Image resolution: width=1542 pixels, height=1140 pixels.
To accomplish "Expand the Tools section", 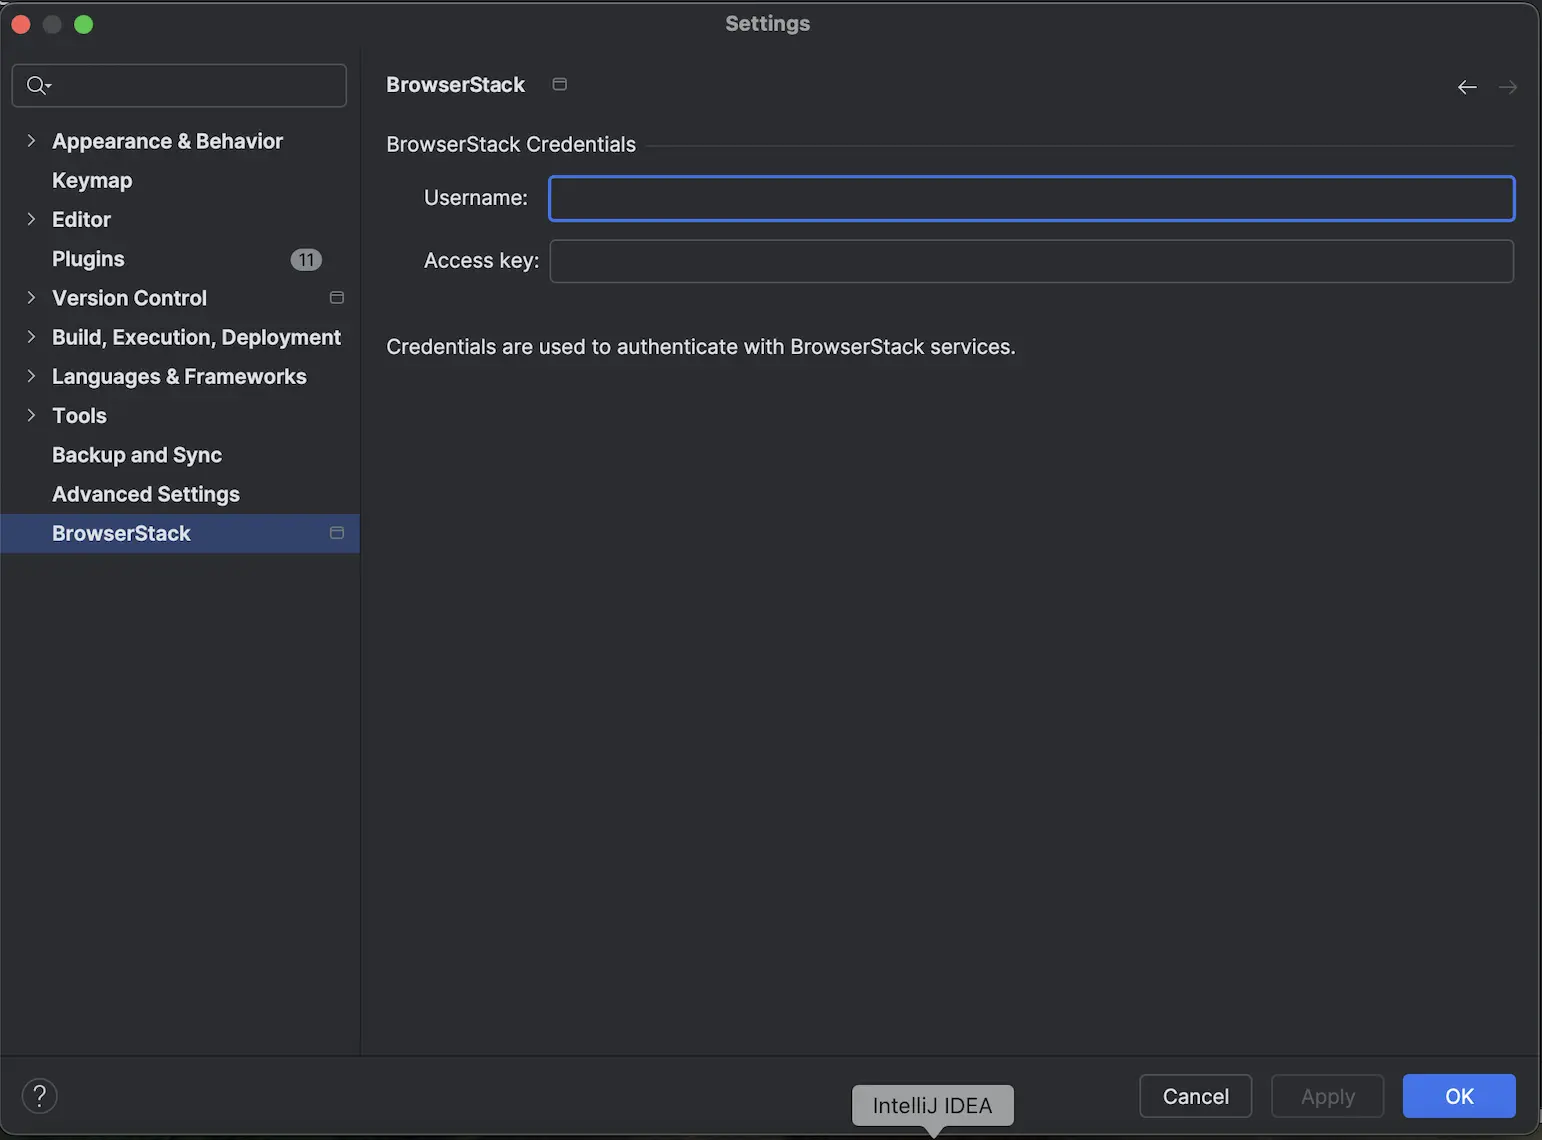I will 30,415.
